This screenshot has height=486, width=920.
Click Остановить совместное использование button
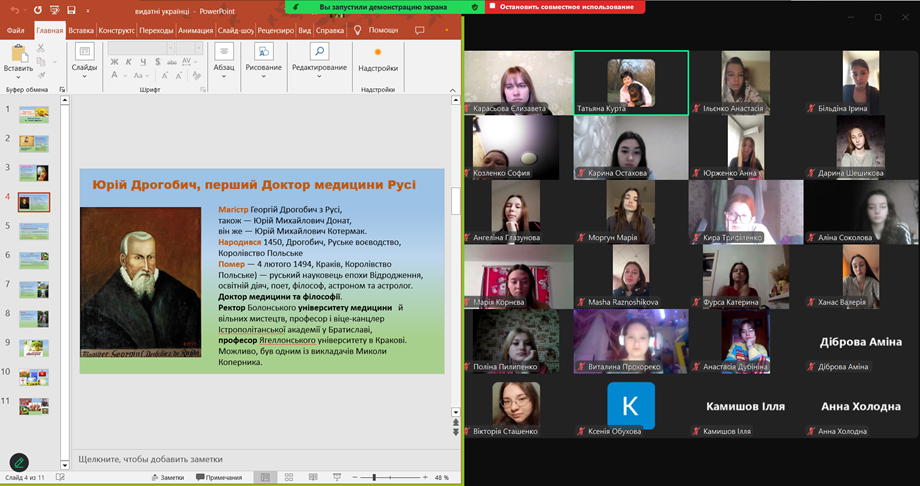566,7
